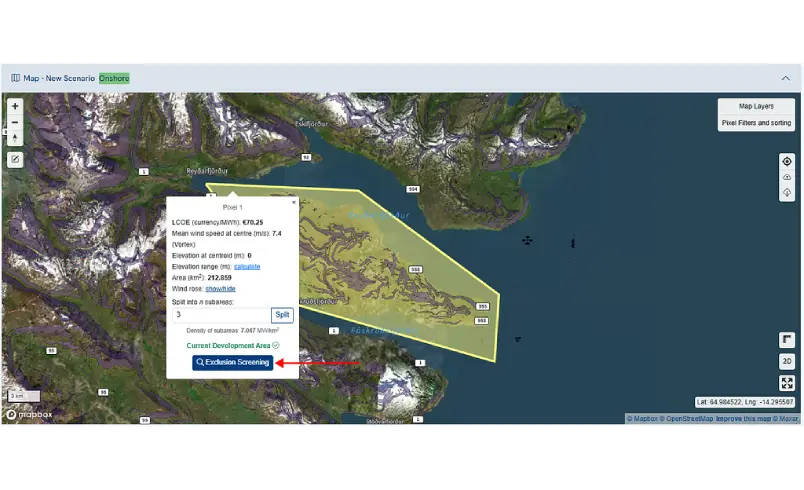The image size is (804, 490).
Task: Collapse the Map panel with chevron
Action: tap(786, 78)
